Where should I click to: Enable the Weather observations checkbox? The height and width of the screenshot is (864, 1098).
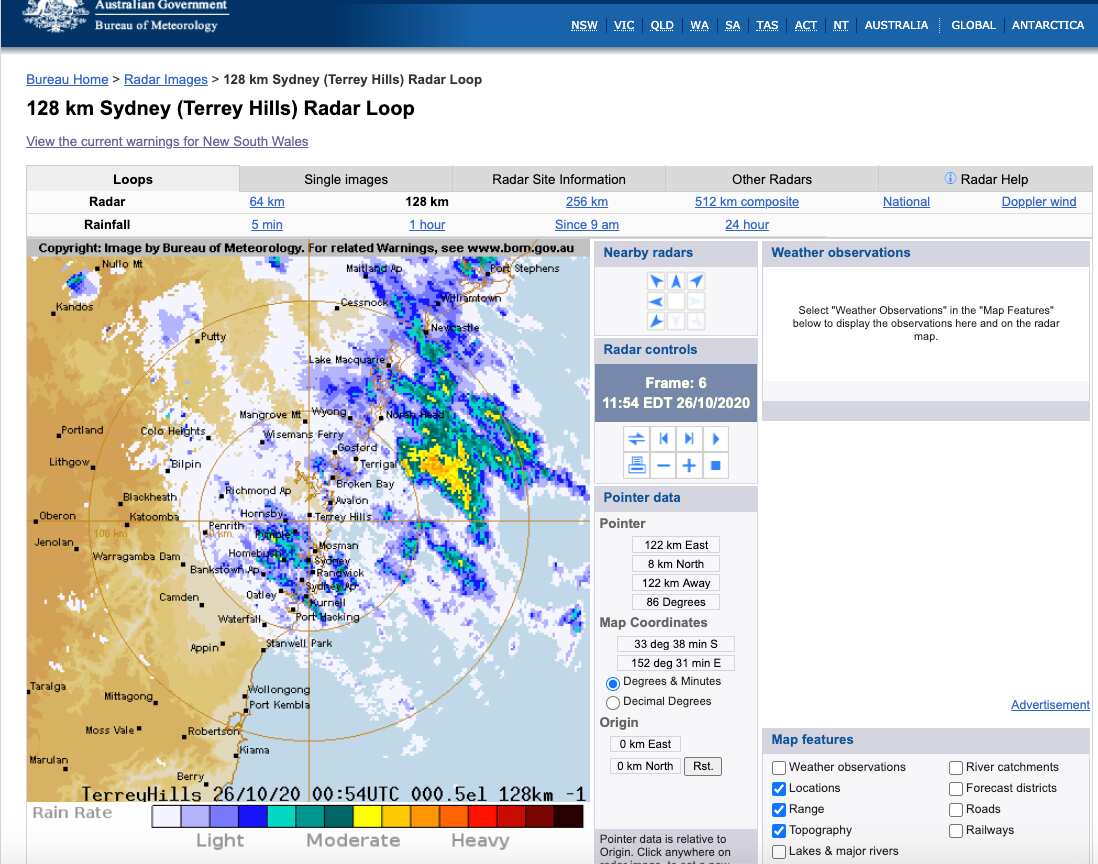click(x=778, y=767)
